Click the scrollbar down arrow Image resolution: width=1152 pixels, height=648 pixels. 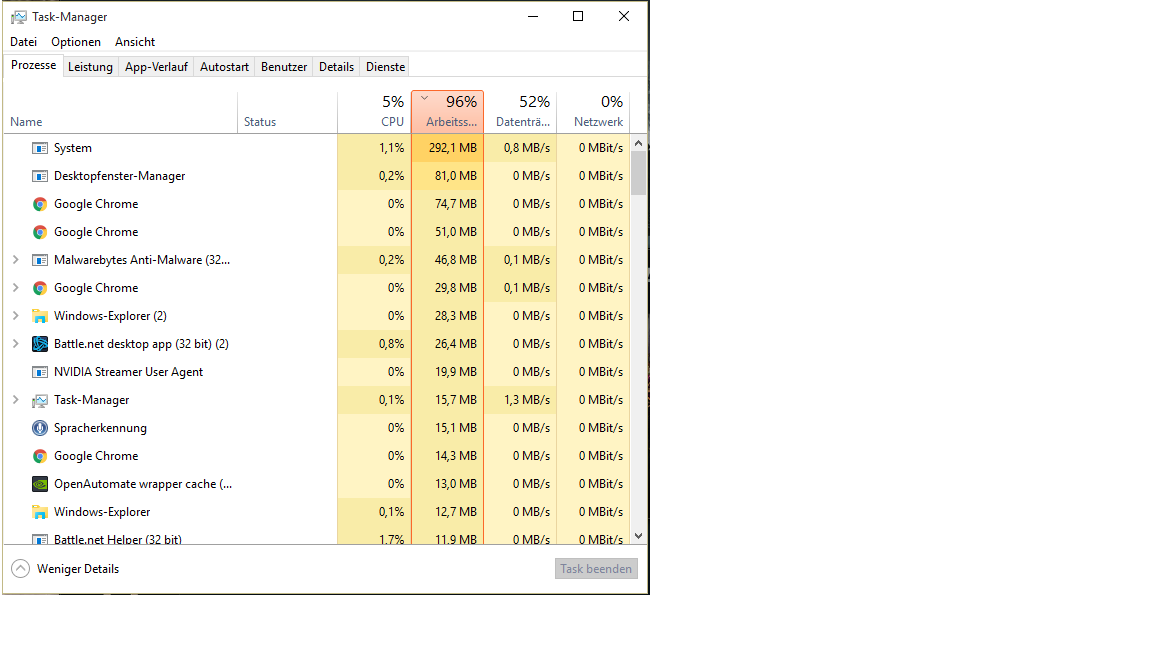pyautogui.click(x=638, y=536)
